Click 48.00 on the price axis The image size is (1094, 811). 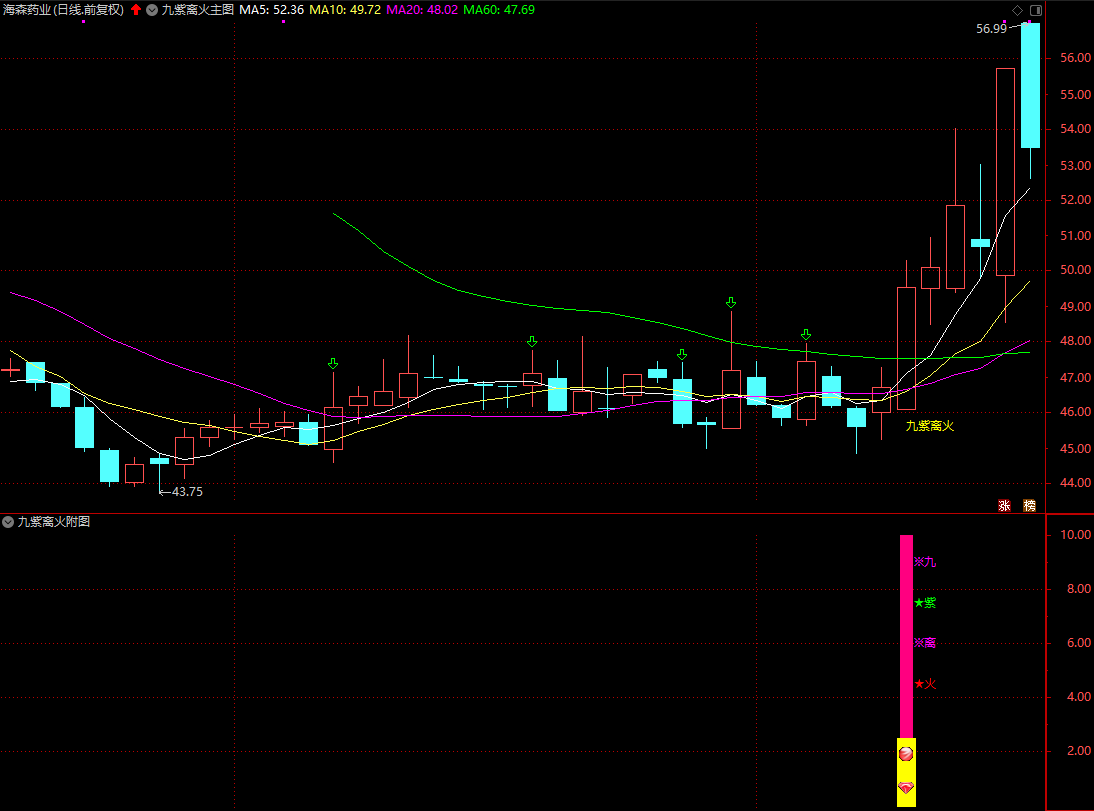pyautogui.click(x=1075, y=341)
